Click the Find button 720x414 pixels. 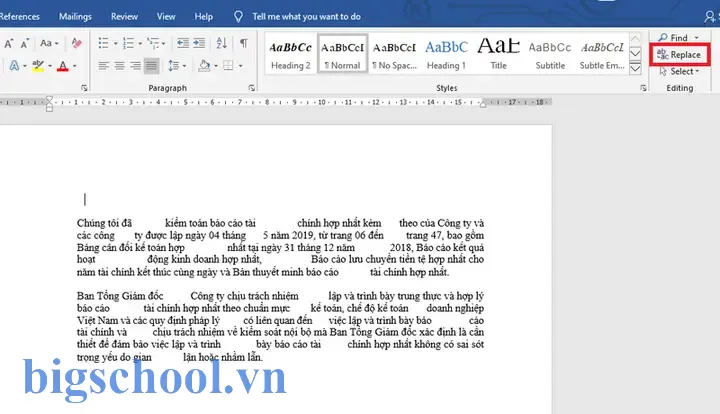673,38
